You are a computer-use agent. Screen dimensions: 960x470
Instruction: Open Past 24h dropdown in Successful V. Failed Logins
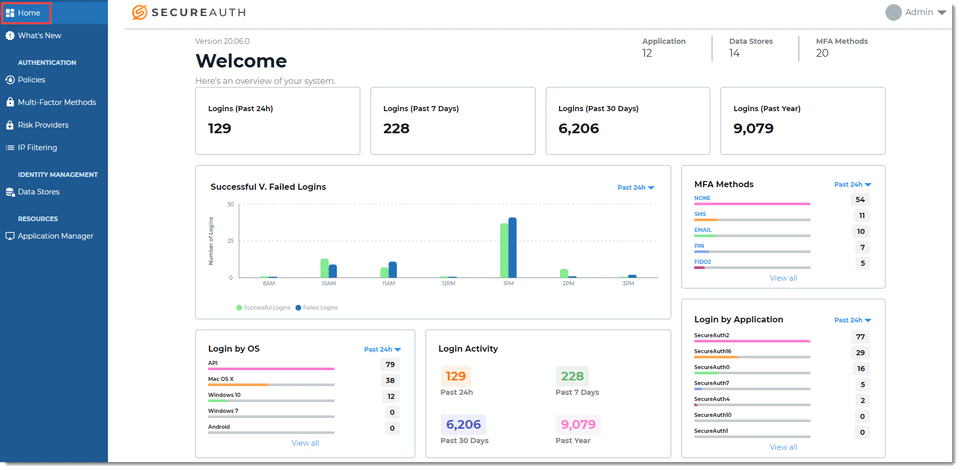pyautogui.click(x=636, y=188)
